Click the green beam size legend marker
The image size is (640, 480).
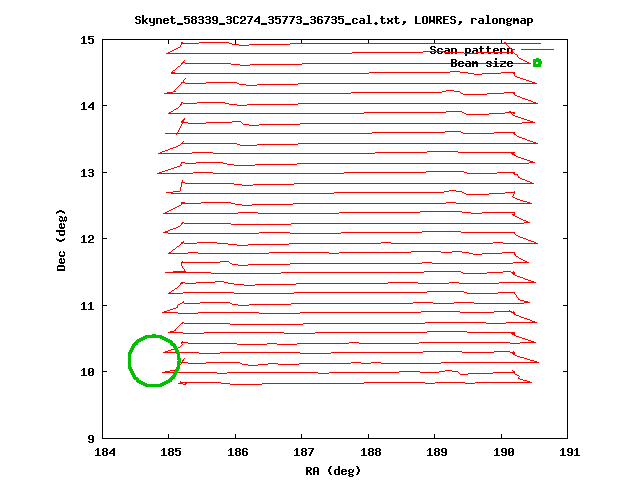537,63
